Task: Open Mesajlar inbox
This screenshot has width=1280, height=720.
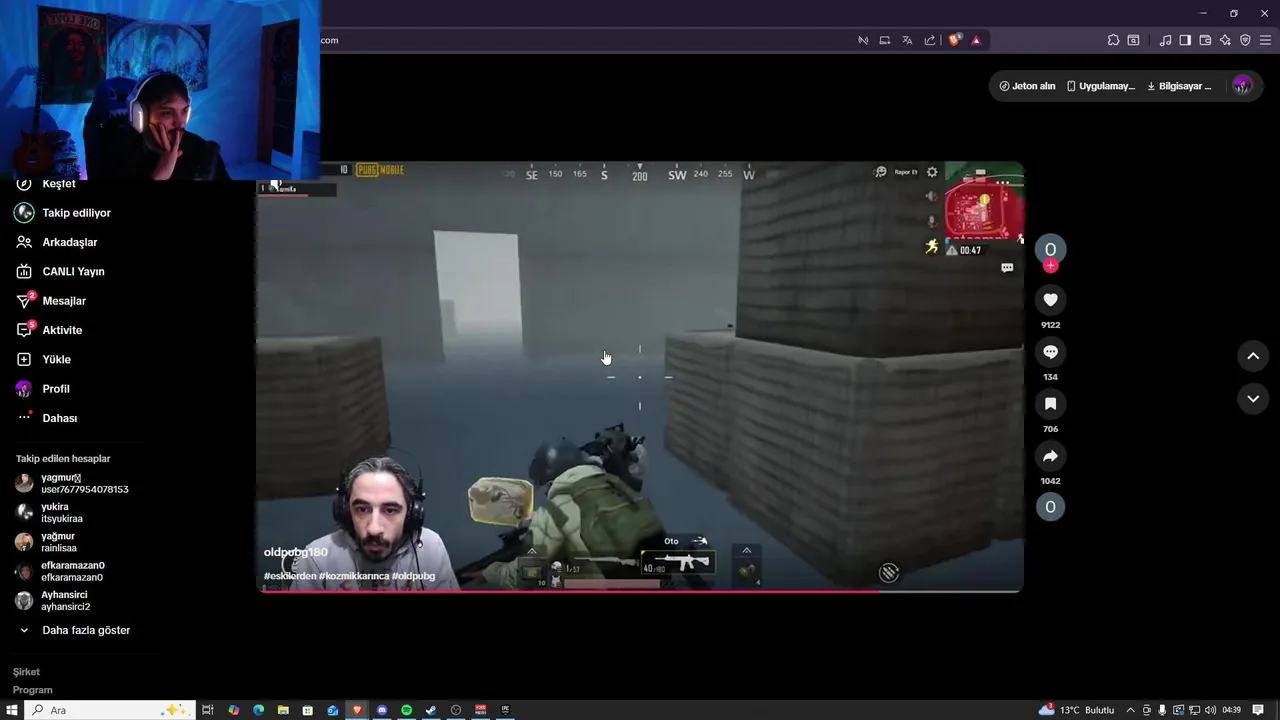Action: pyautogui.click(x=50, y=301)
